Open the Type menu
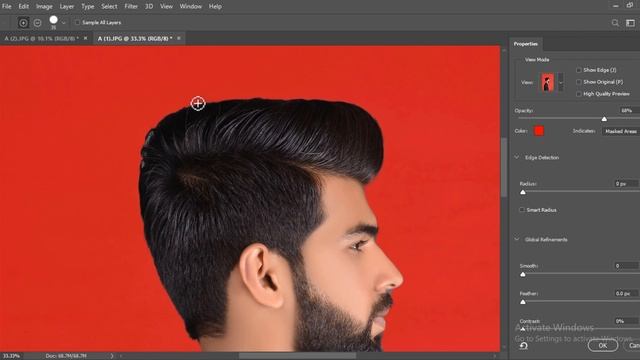This screenshot has height=360, width=640. pos(87,7)
